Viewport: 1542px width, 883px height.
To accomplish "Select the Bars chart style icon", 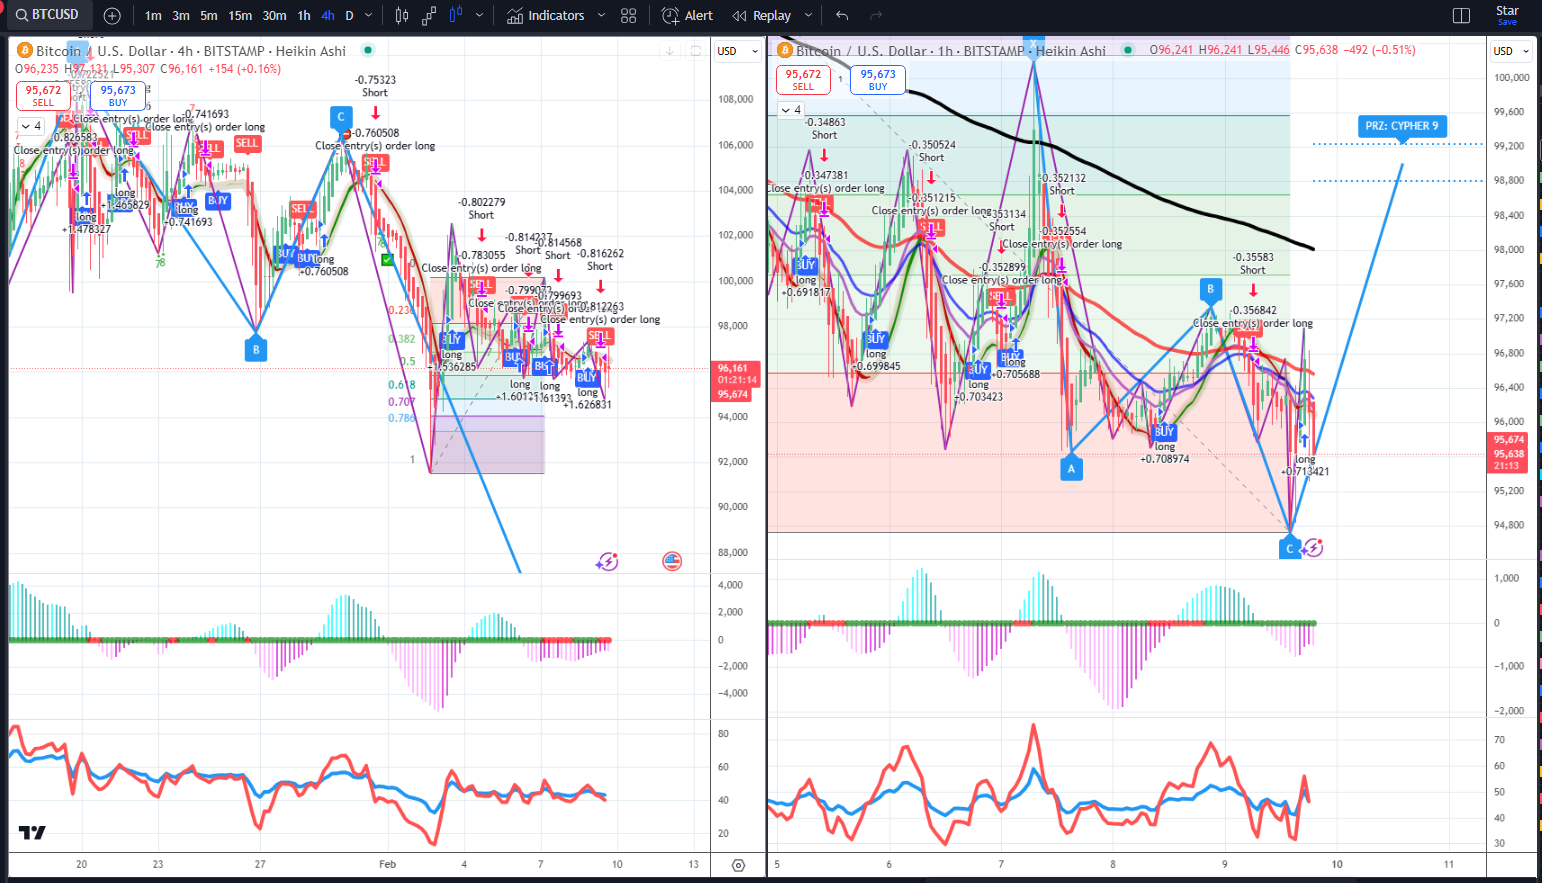I will 402,15.
